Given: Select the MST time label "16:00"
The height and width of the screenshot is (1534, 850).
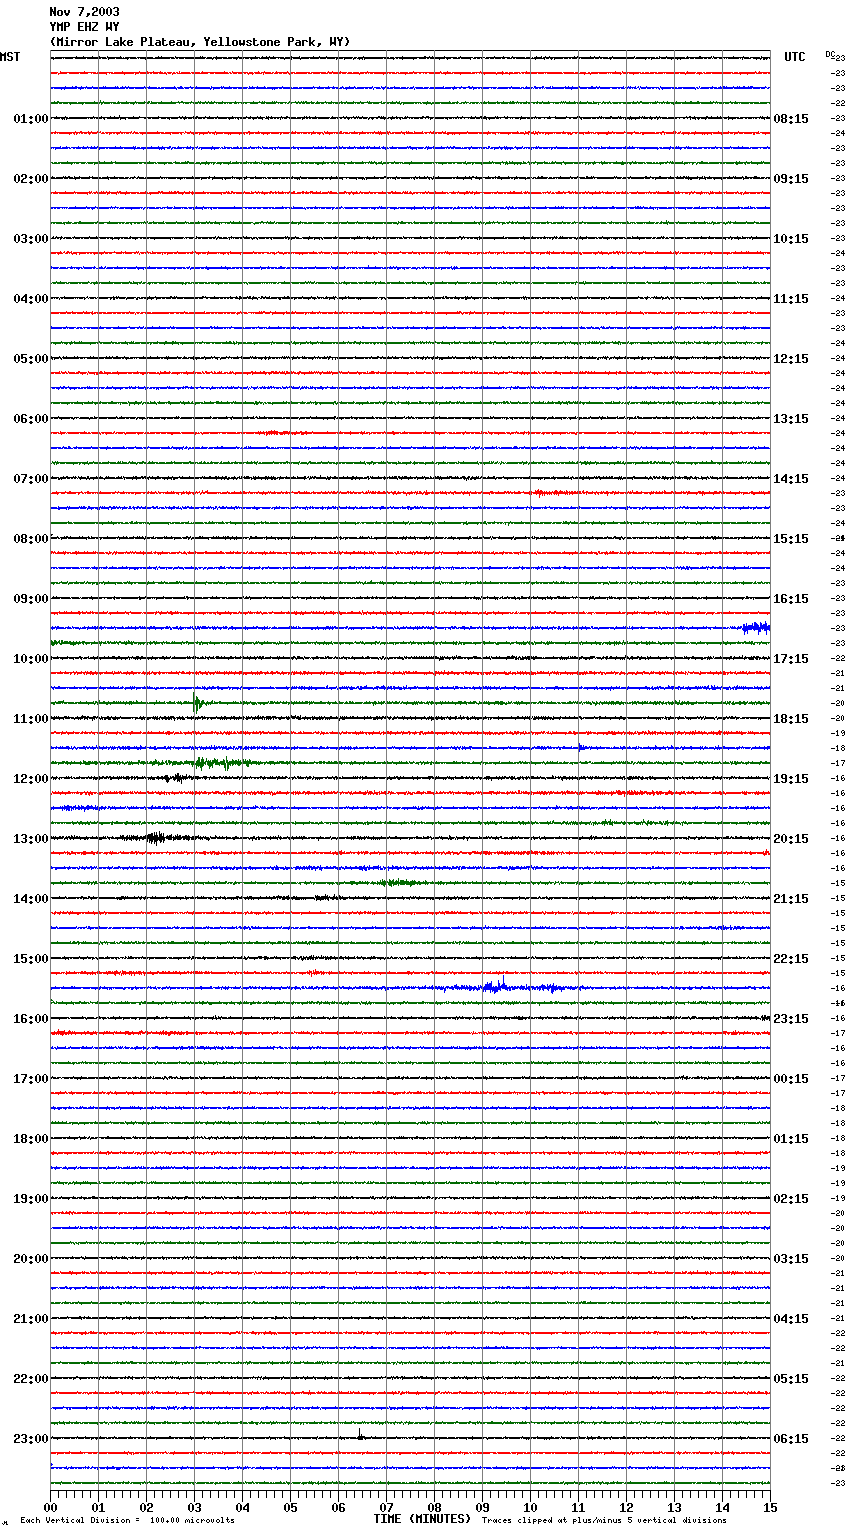Looking at the screenshot, I should [31, 1019].
